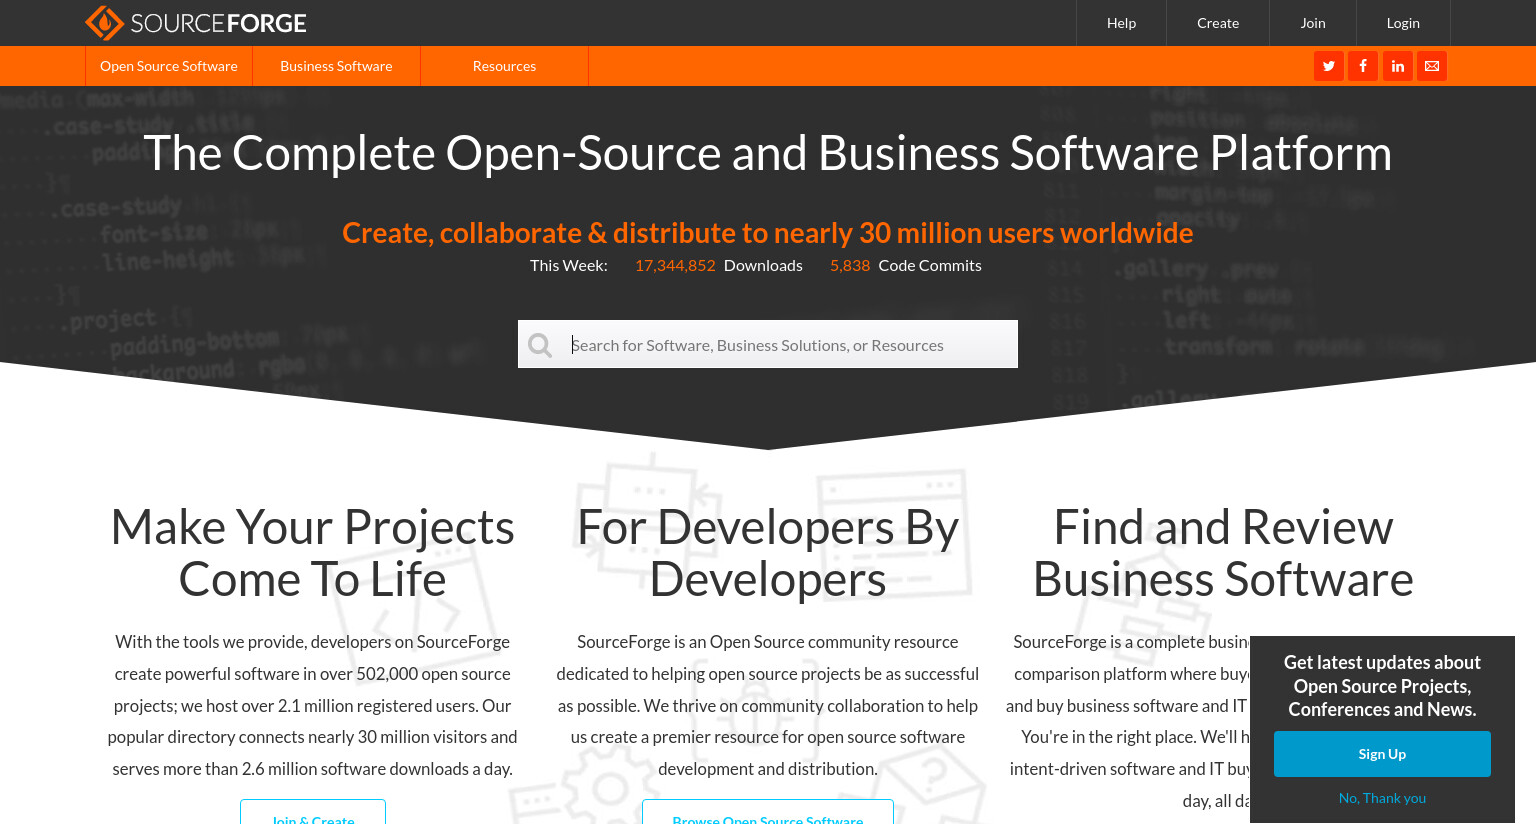Open the Open Source Software menu
The height and width of the screenshot is (824, 1536).
pos(169,66)
